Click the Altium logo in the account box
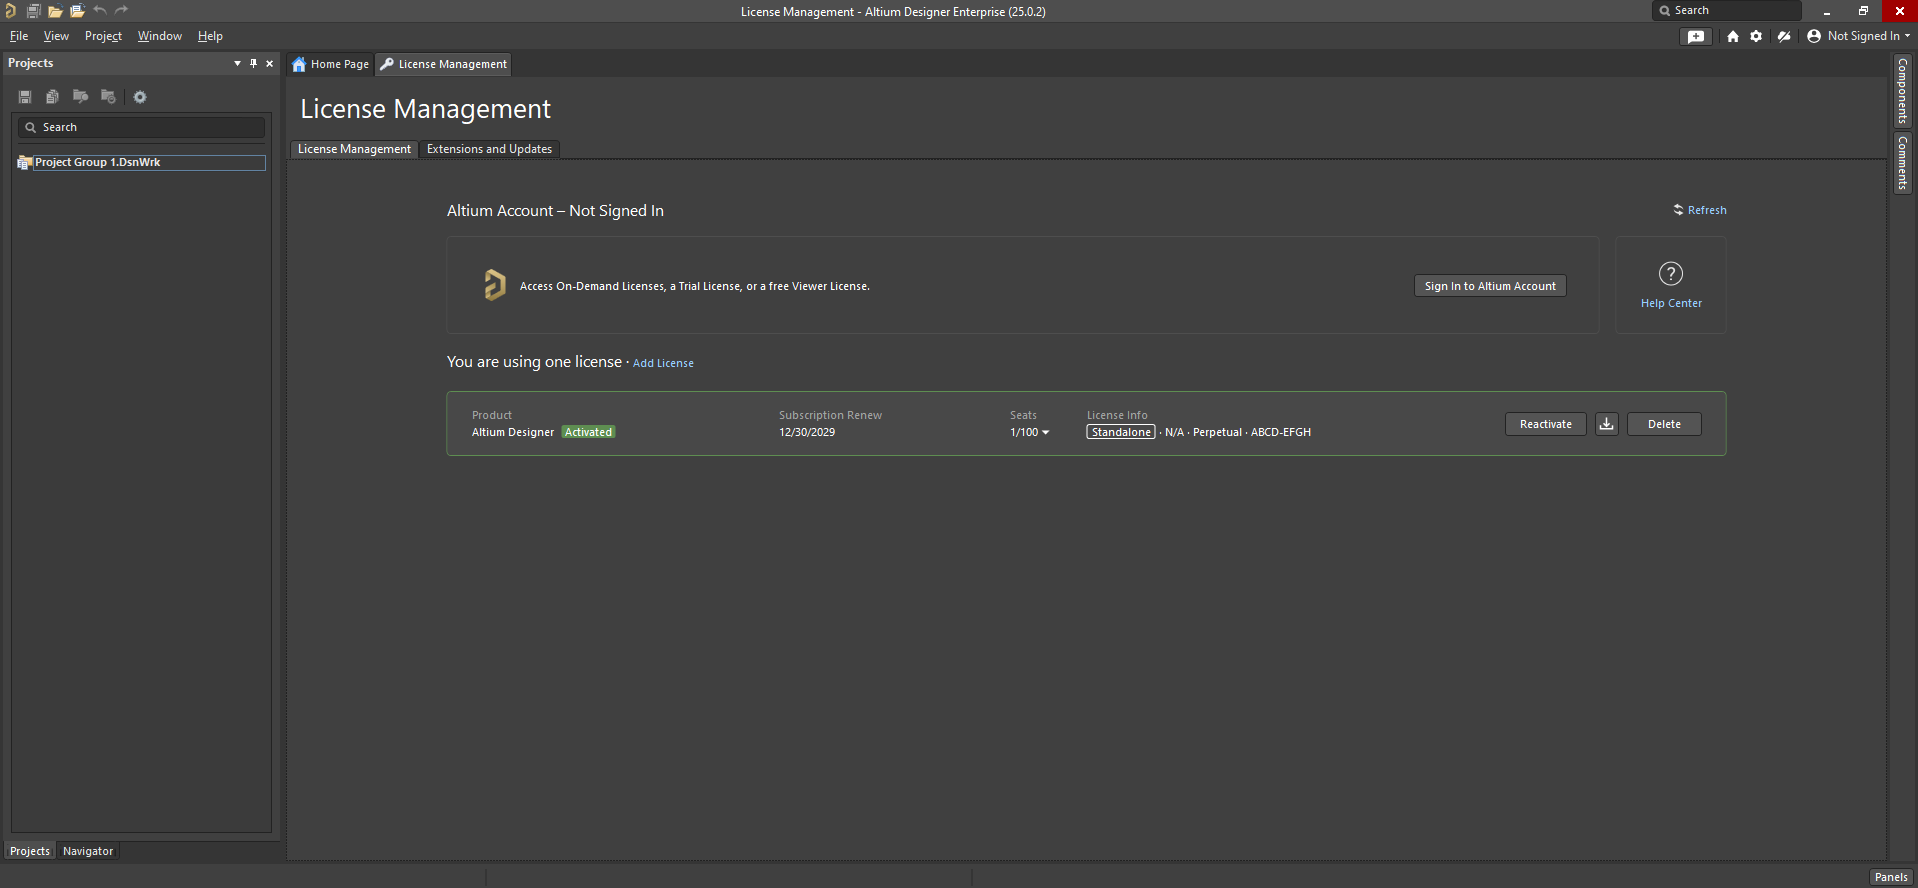The image size is (1918, 888). 494,285
